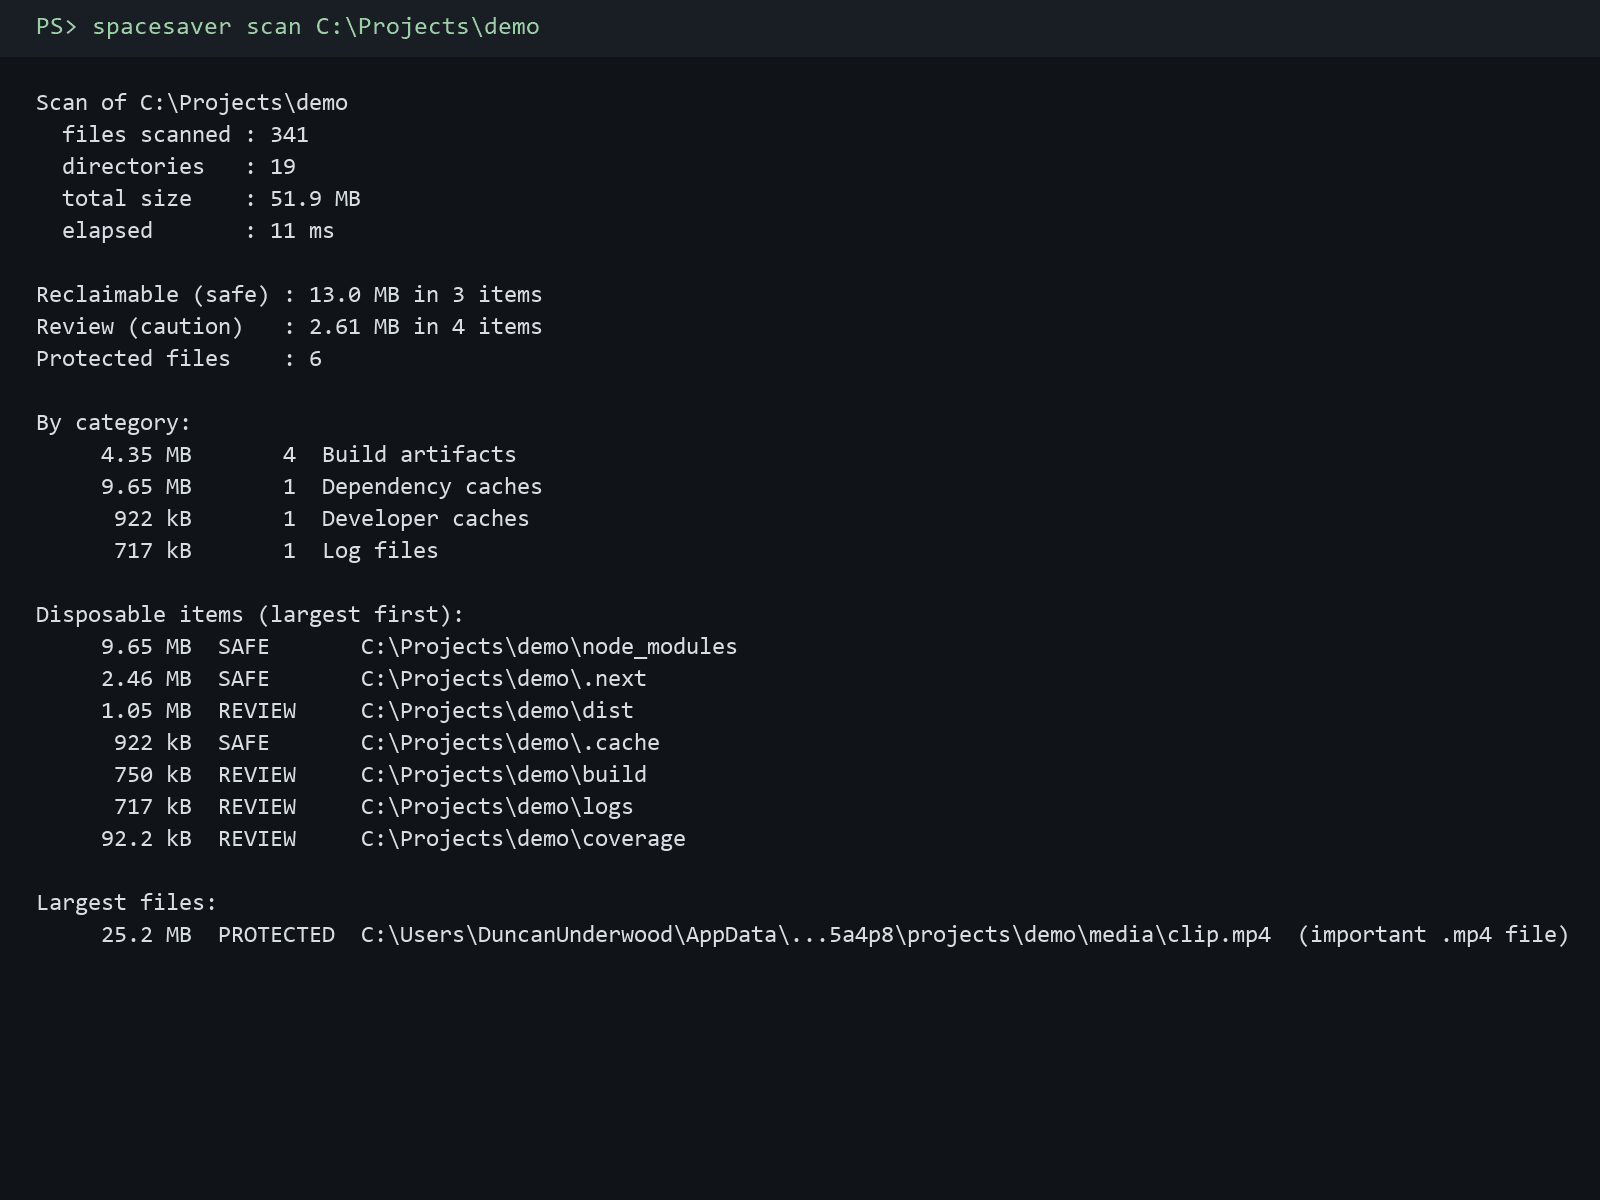1600x1200 pixels.
Task: Click the 'elapsed : 11 ms' line
Action: (198, 231)
